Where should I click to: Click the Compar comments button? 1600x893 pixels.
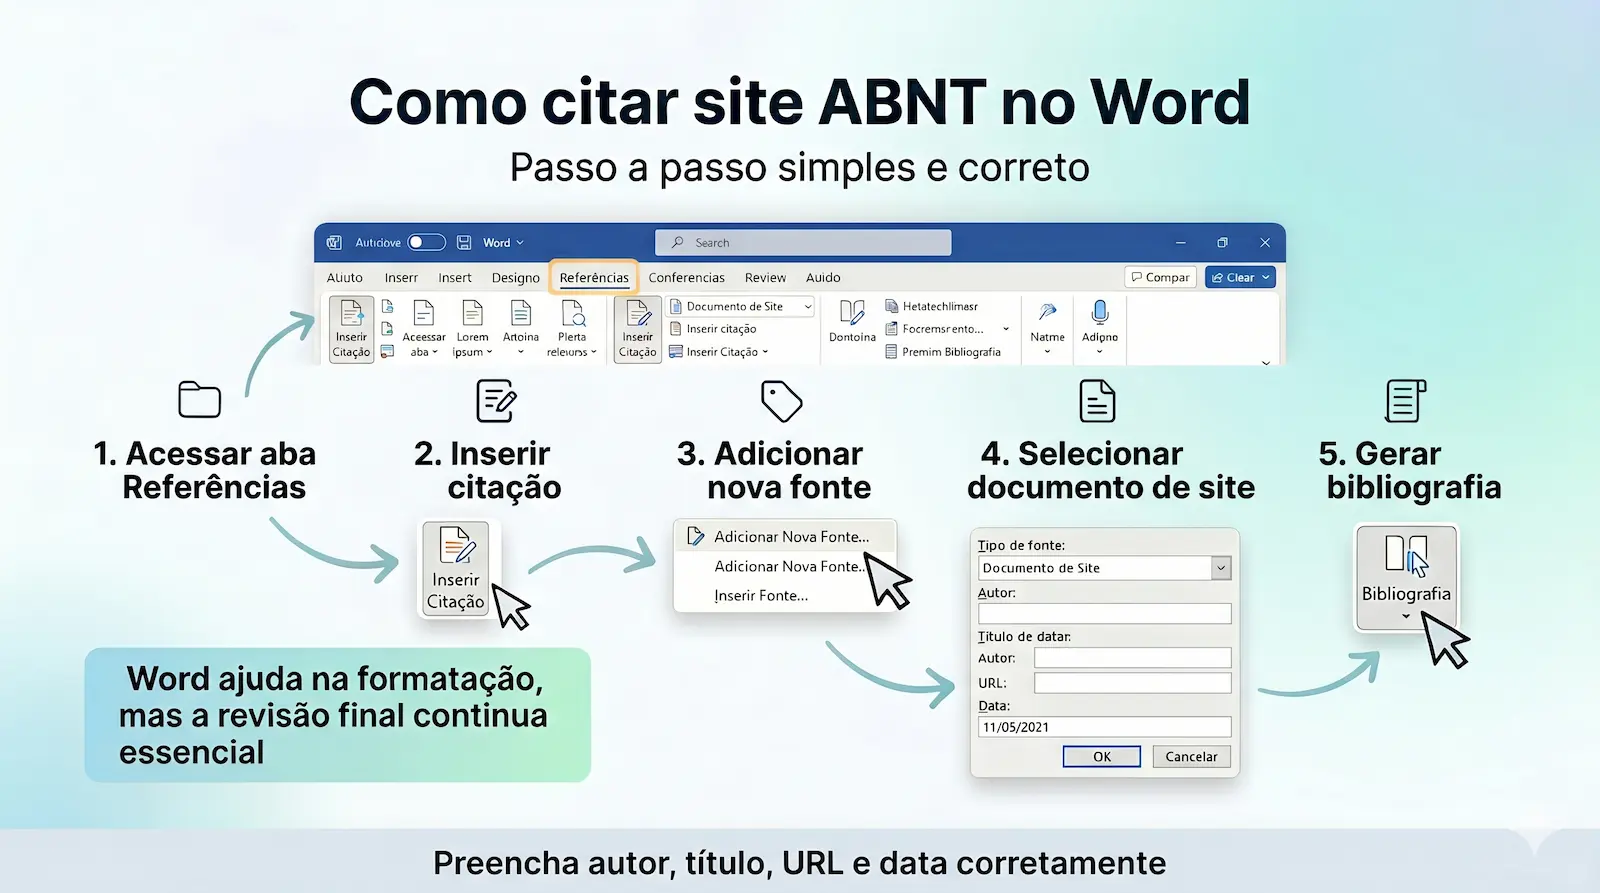[1160, 278]
